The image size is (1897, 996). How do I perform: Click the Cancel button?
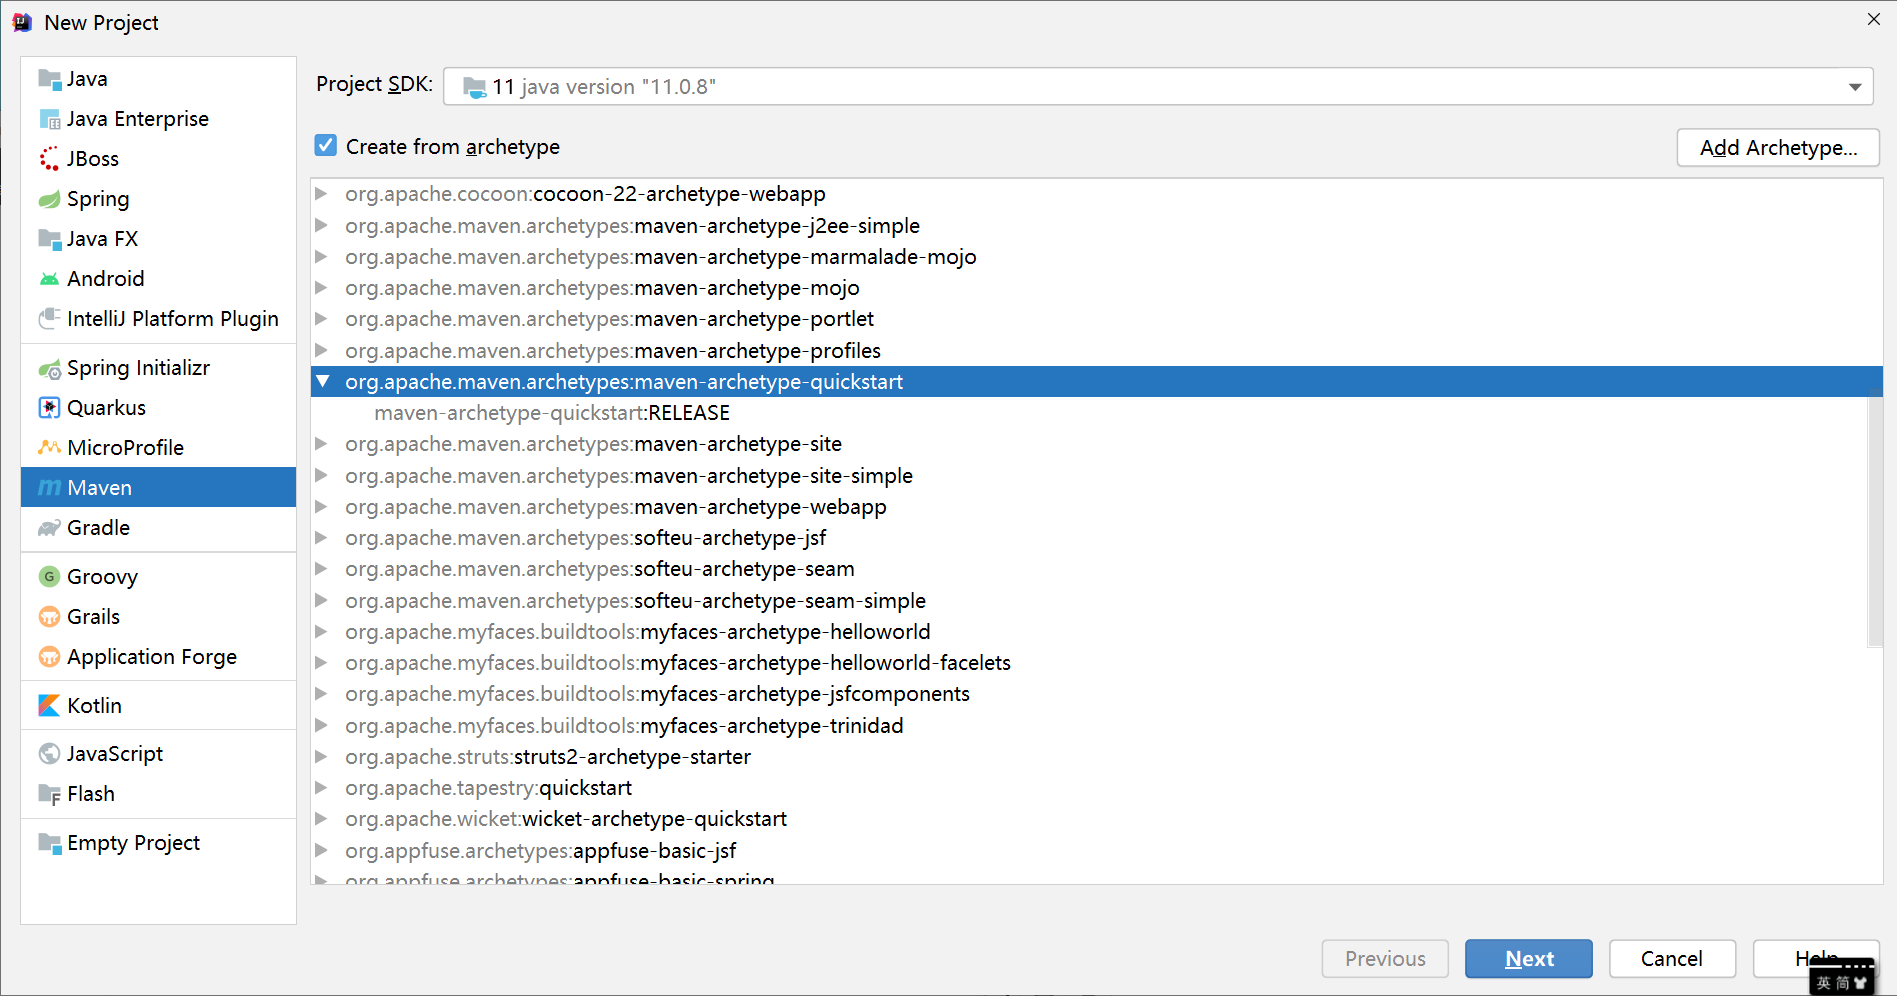pos(1672,959)
